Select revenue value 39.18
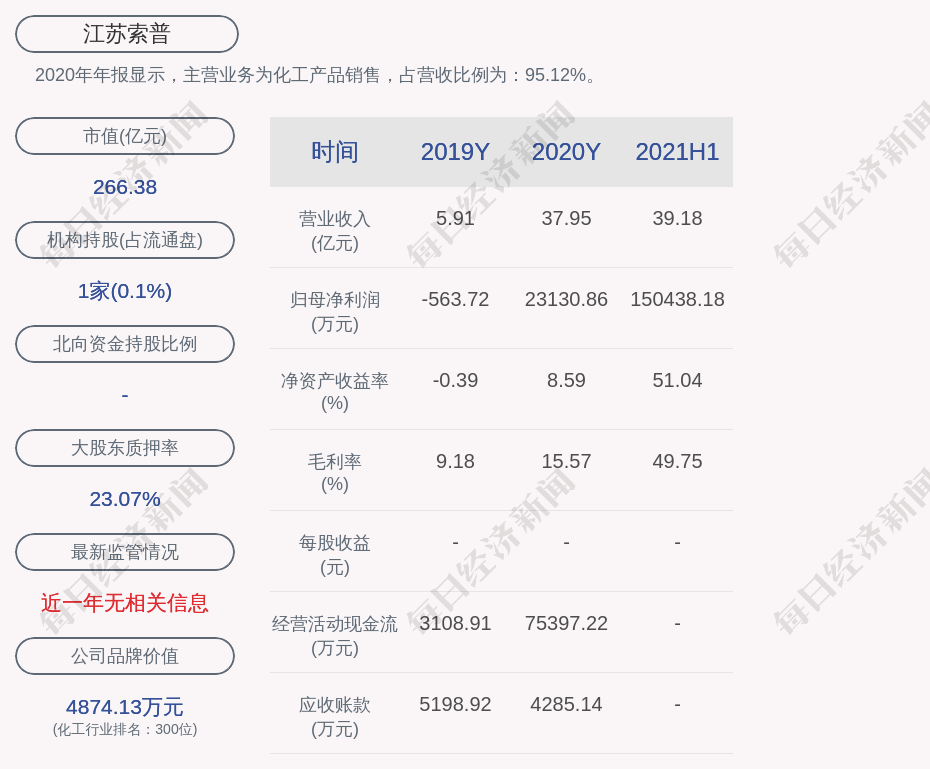Screen dimensions: 930x769 pyautogui.click(x=677, y=218)
